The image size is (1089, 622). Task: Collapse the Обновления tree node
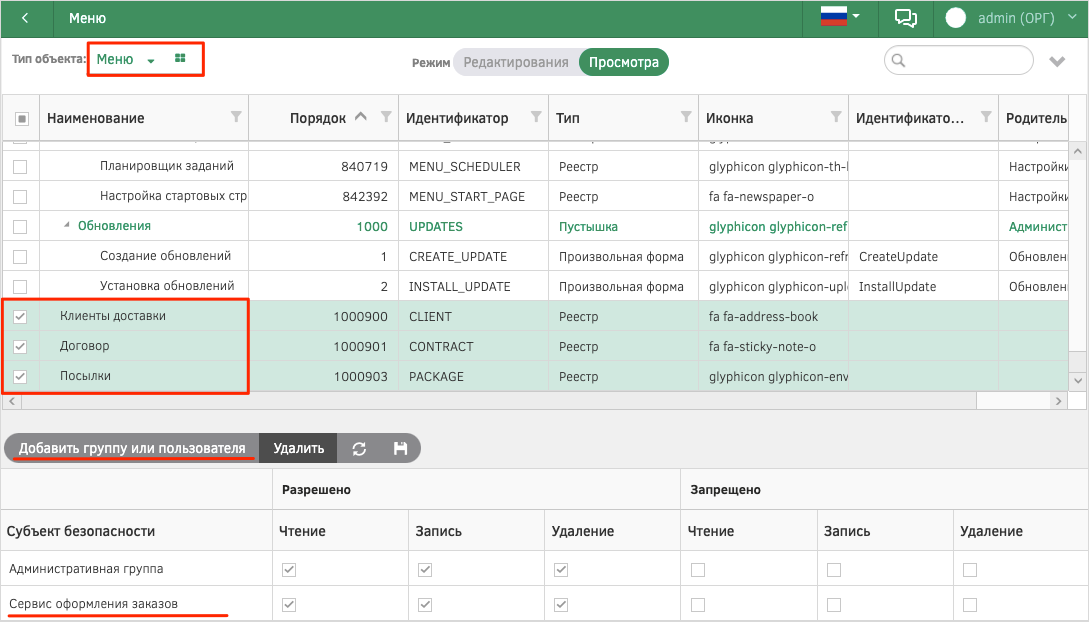tap(67, 225)
